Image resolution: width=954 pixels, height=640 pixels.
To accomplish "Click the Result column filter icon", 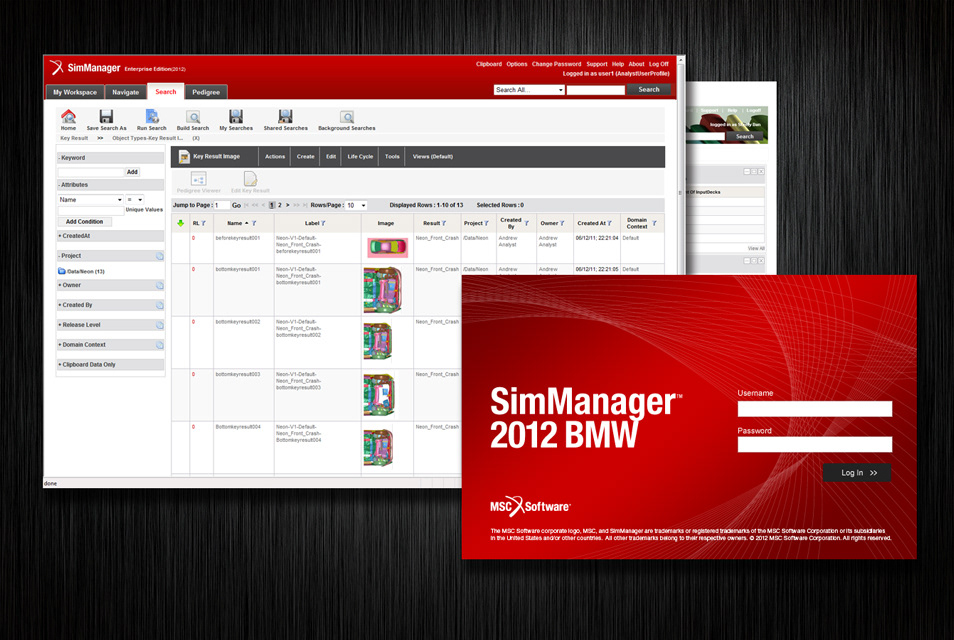I will click(444, 223).
